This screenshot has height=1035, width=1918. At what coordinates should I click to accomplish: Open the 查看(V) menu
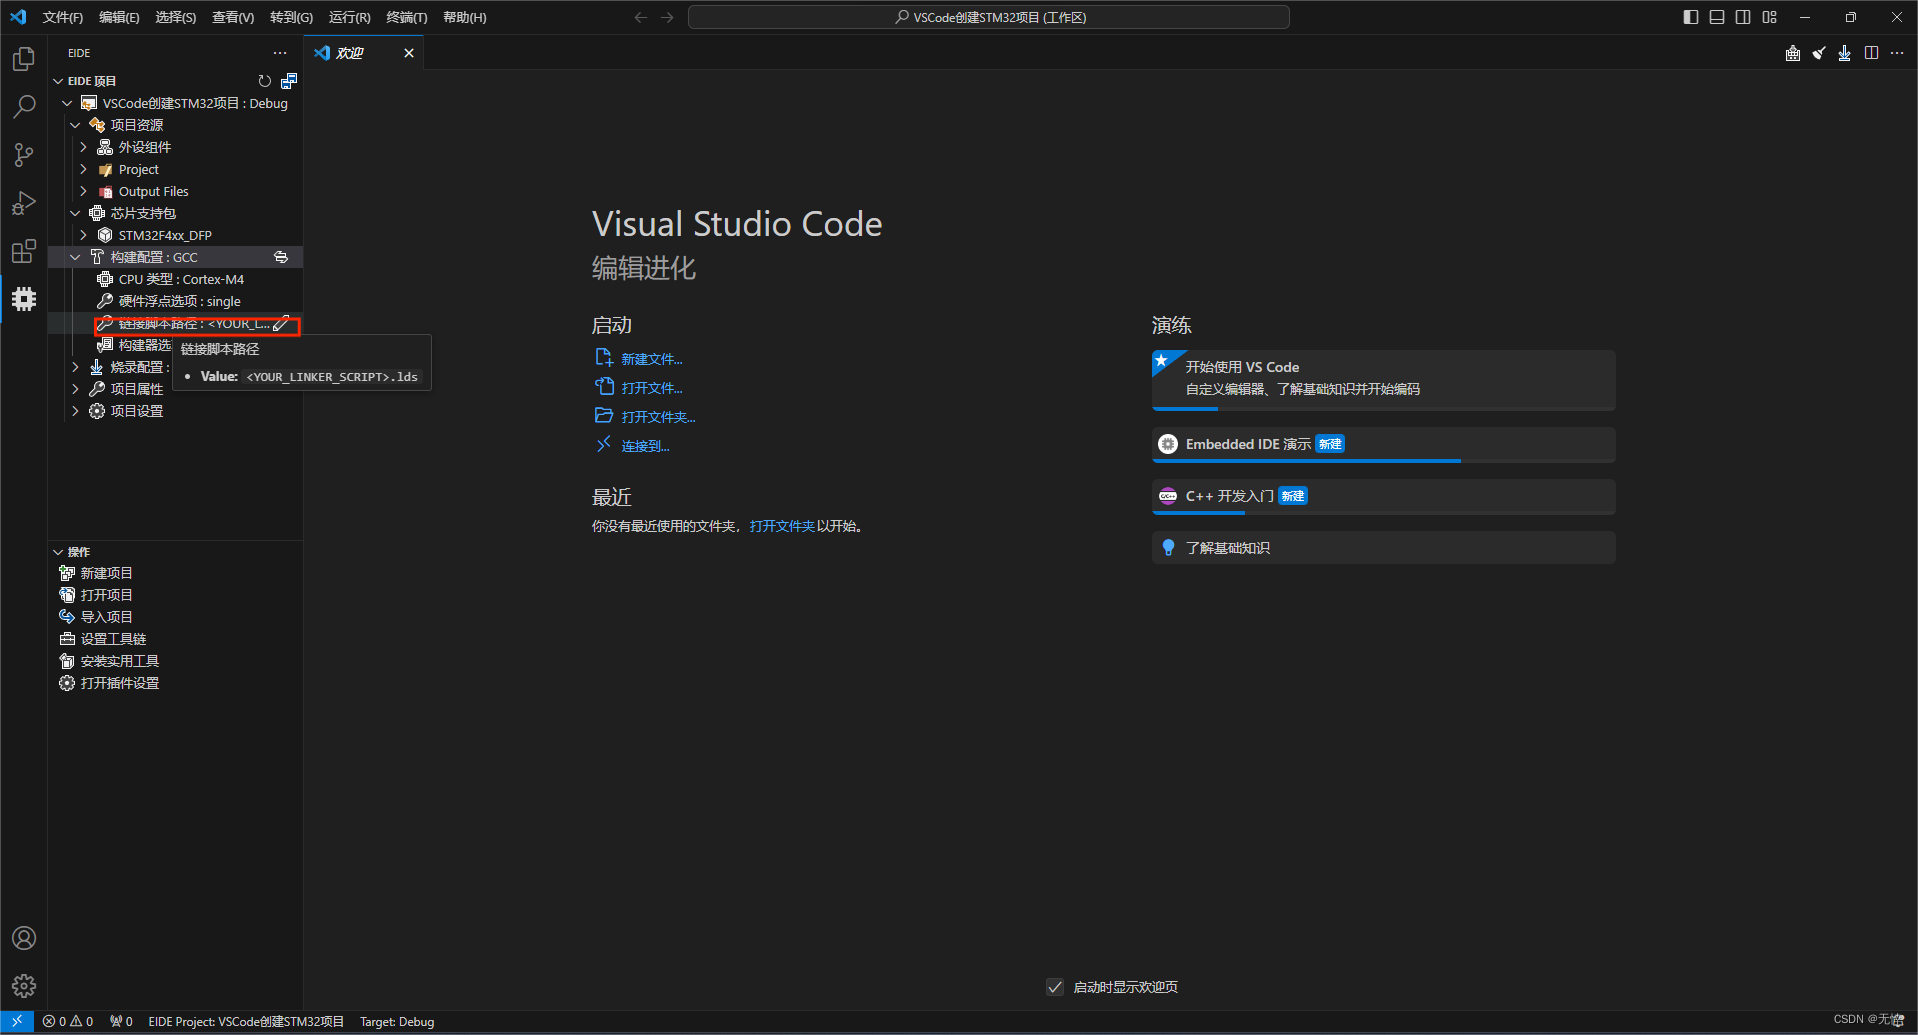pos(233,17)
